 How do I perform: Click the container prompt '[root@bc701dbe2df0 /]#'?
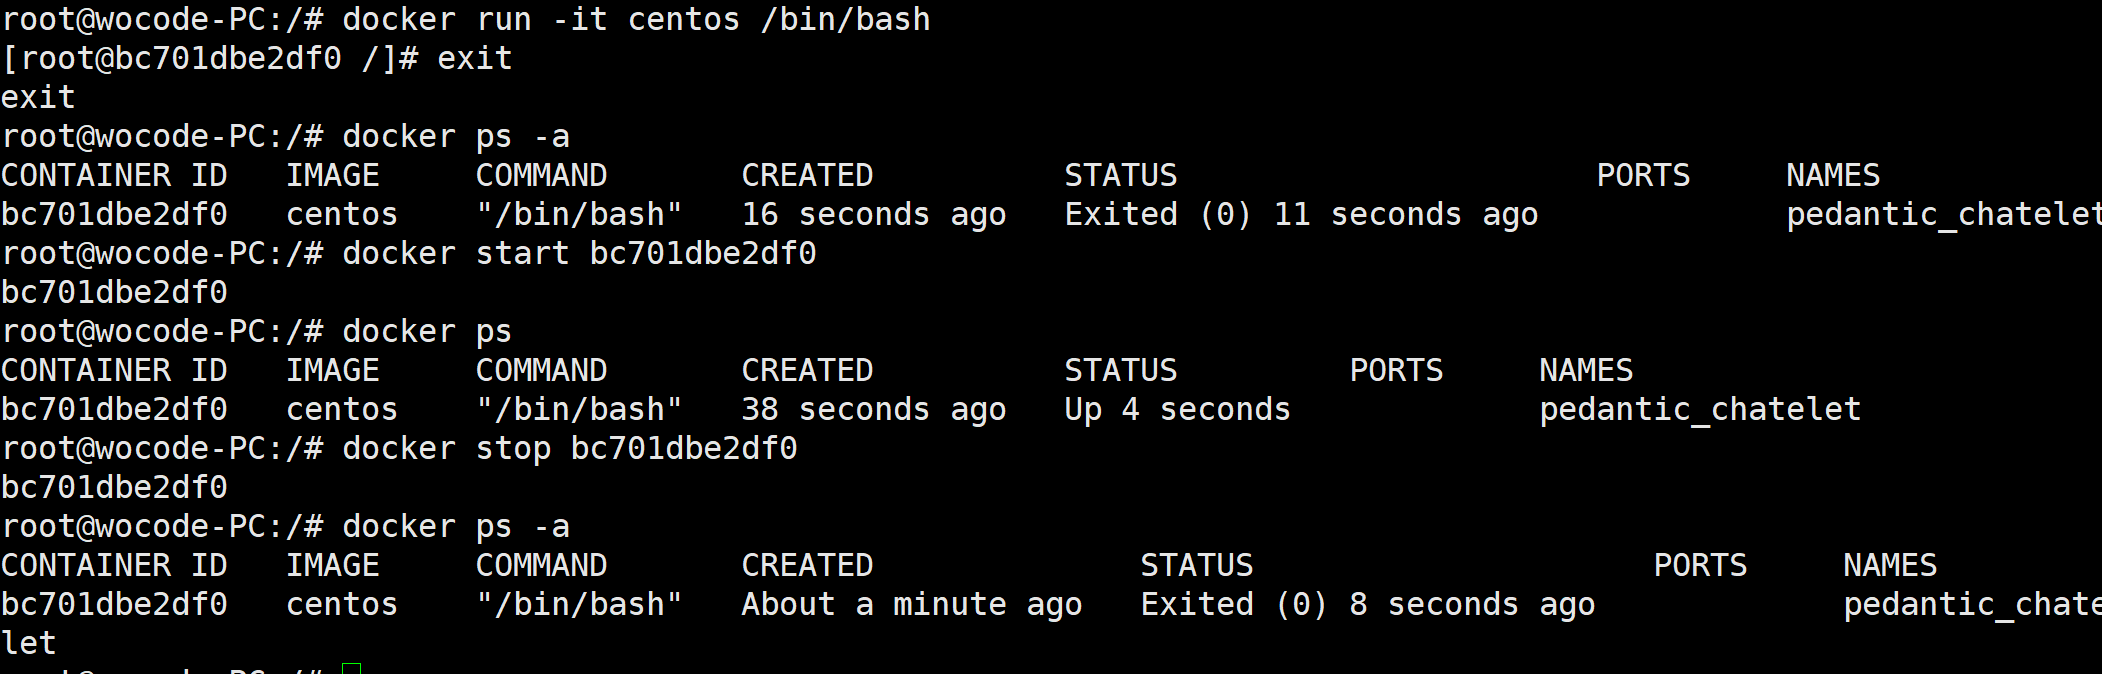pyautogui.click(x=210, y=58)
